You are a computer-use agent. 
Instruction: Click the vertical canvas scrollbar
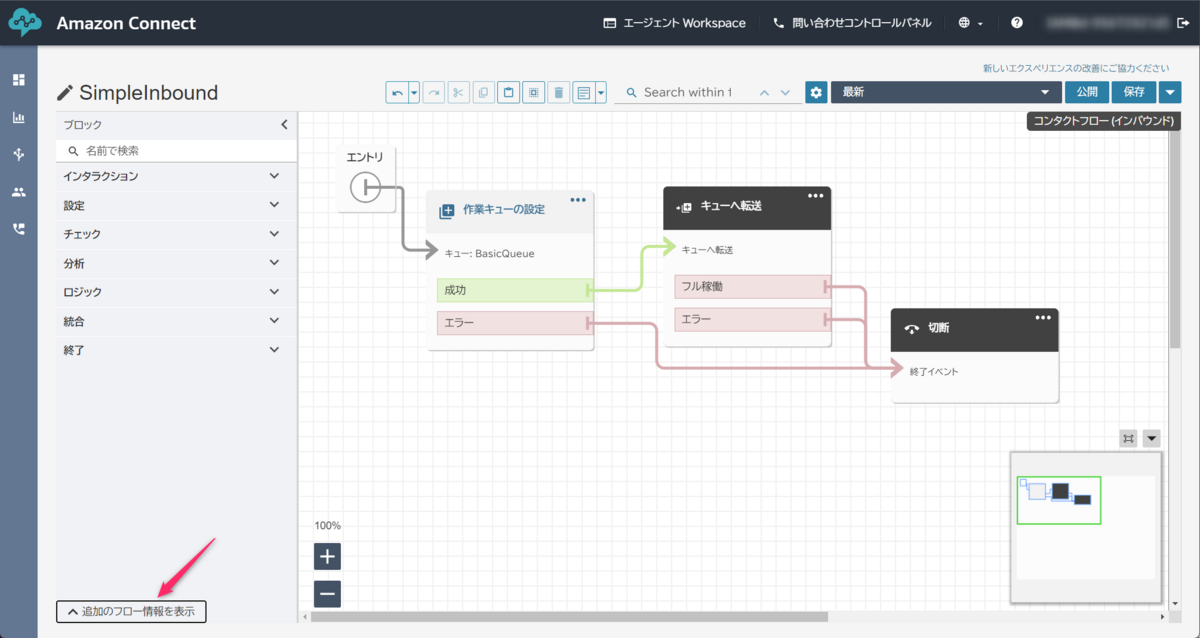[x=1175, y=240]
